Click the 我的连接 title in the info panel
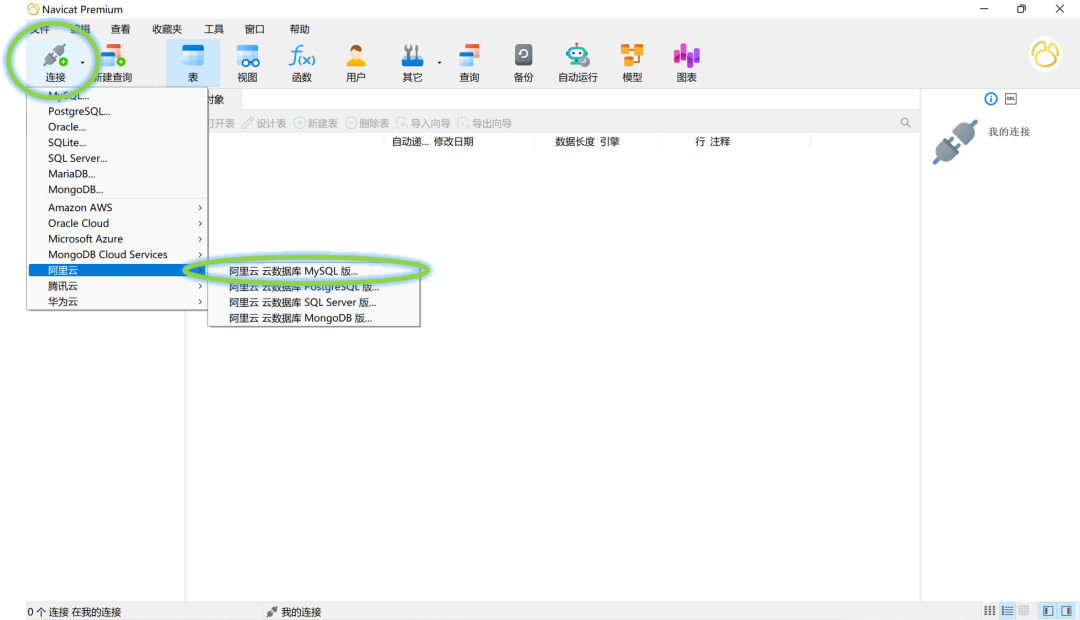1080x620 pixels. point(1009,132)
